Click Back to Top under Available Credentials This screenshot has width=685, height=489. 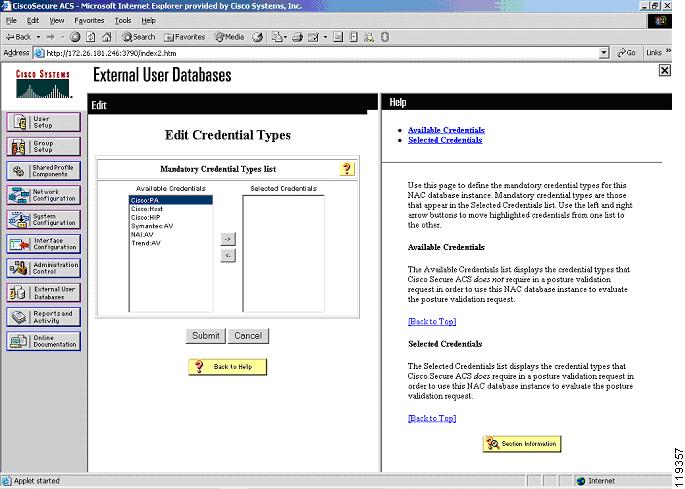click(432, 321)
